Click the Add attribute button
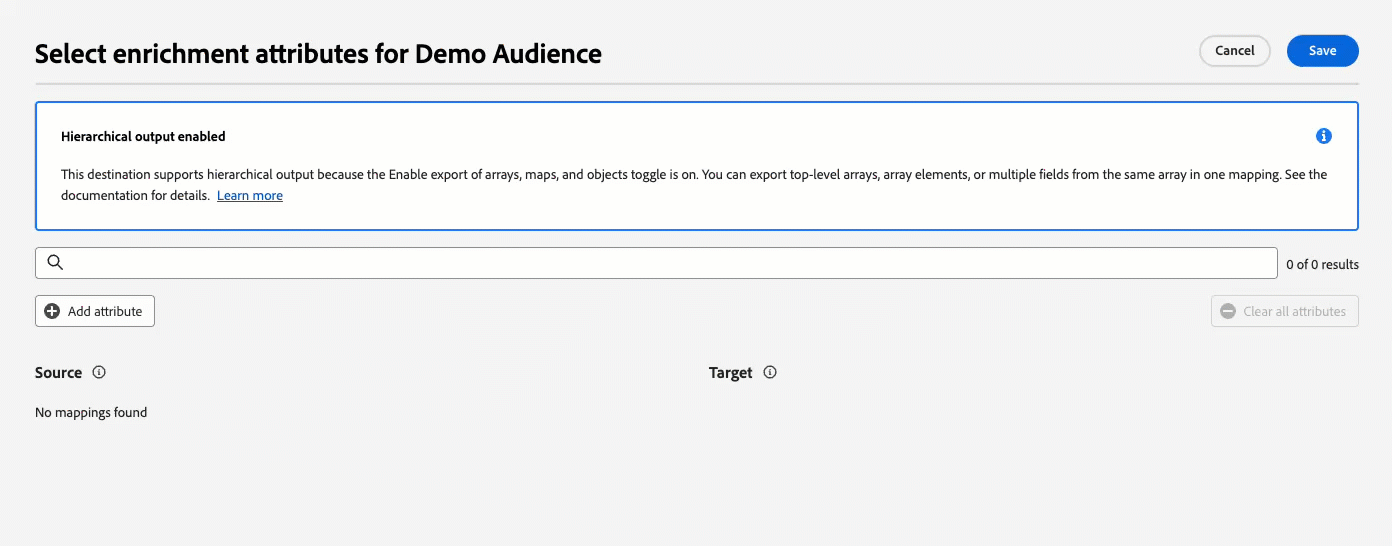This screenshot has height=546, width=1392. (x=95, y=311)
